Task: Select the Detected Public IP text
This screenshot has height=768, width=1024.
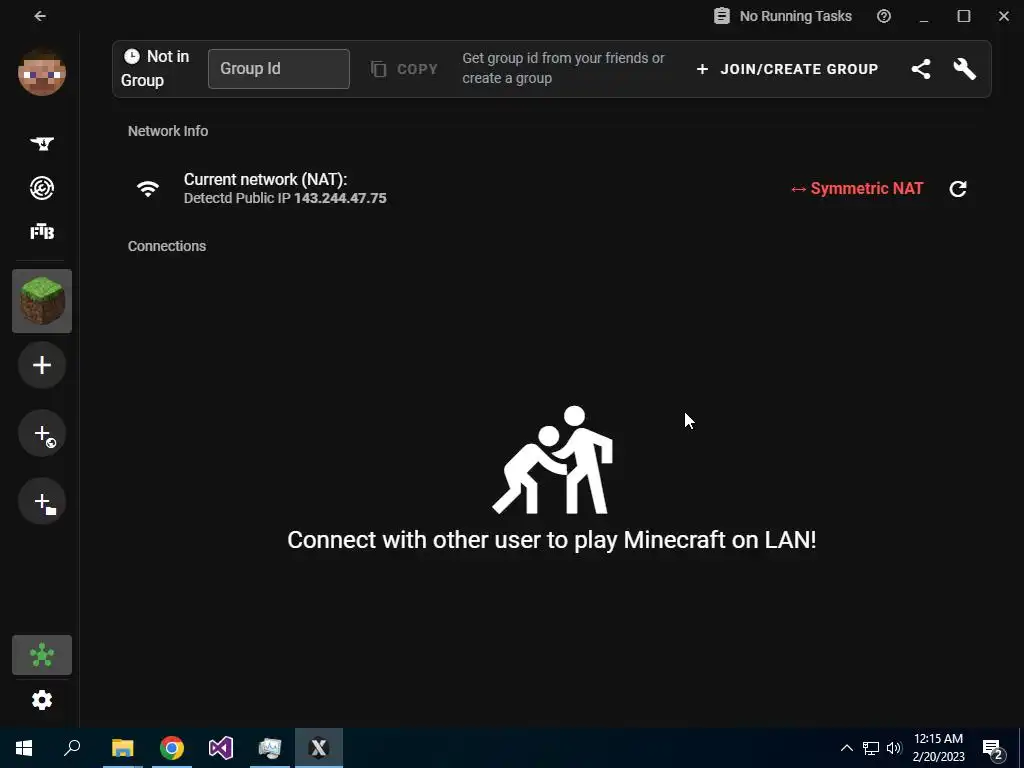Action: click(x=285, y=198)
